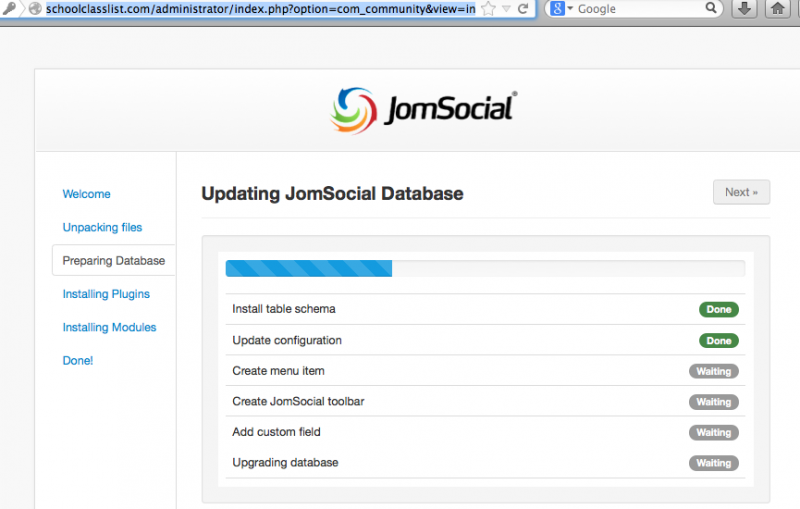This screenshot has width=800, height=509.
Task: Bookmark this page with the star icon
Action: point(488,8)
